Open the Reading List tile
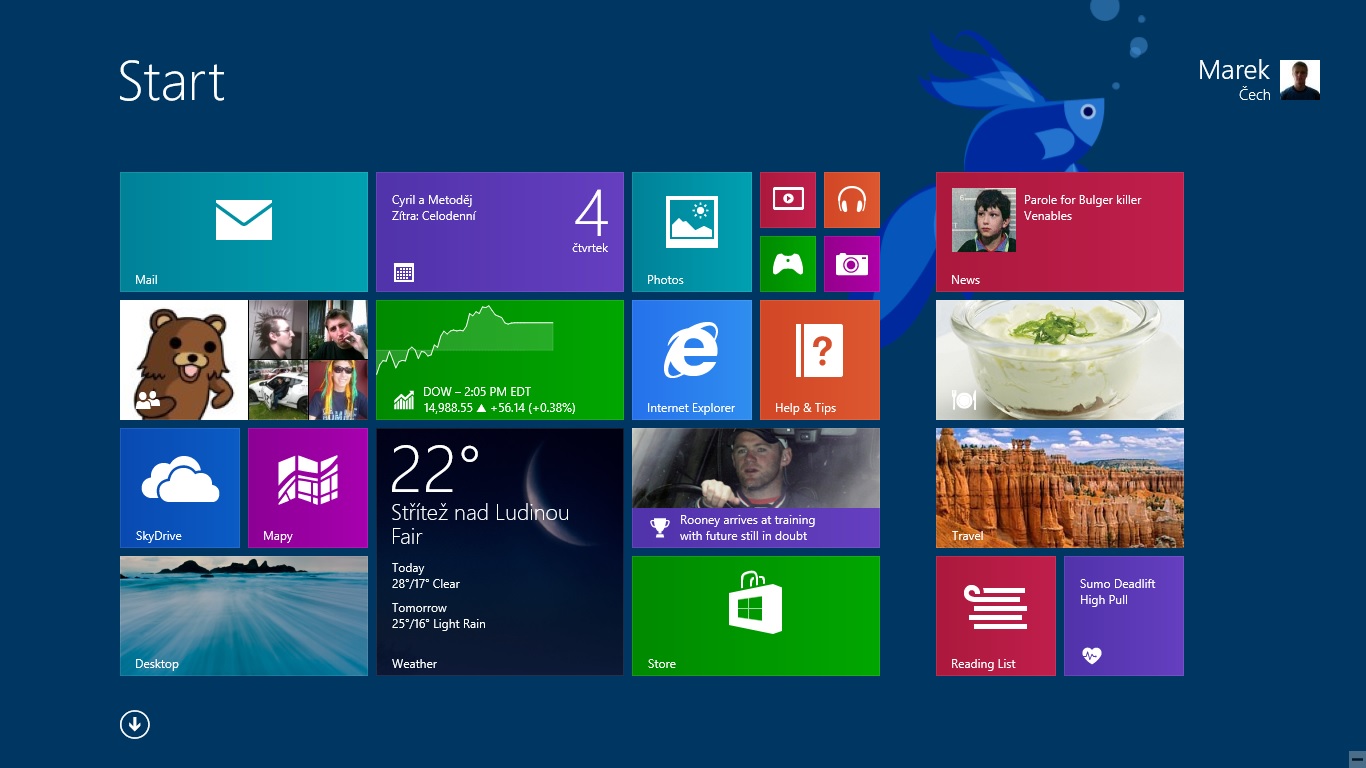Screen dimensions: 1366x768 click(996, 616)
